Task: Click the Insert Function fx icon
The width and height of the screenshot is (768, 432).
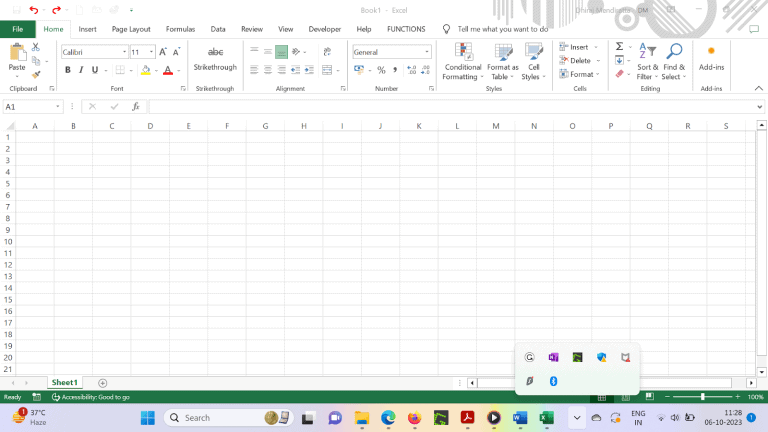Action: [136, 106]
